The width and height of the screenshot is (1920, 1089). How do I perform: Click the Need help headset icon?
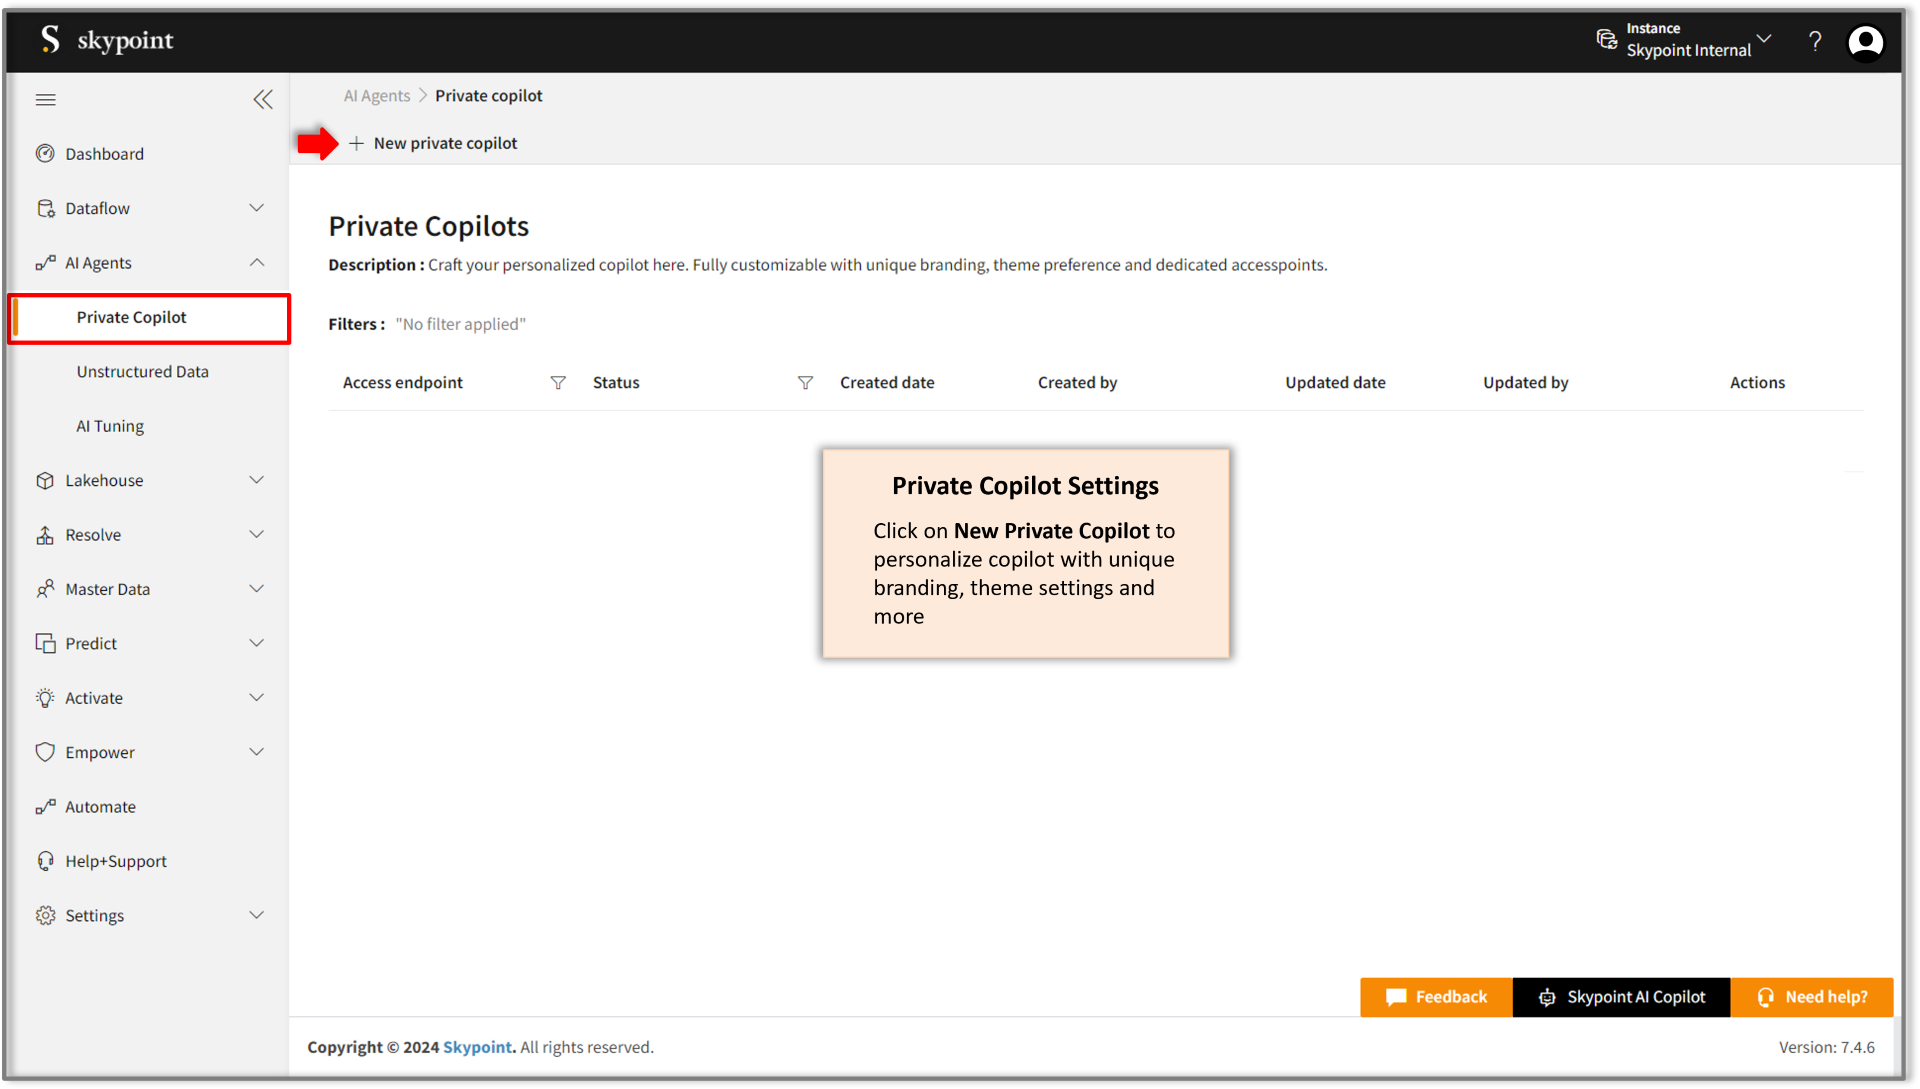coord(1766,997)
